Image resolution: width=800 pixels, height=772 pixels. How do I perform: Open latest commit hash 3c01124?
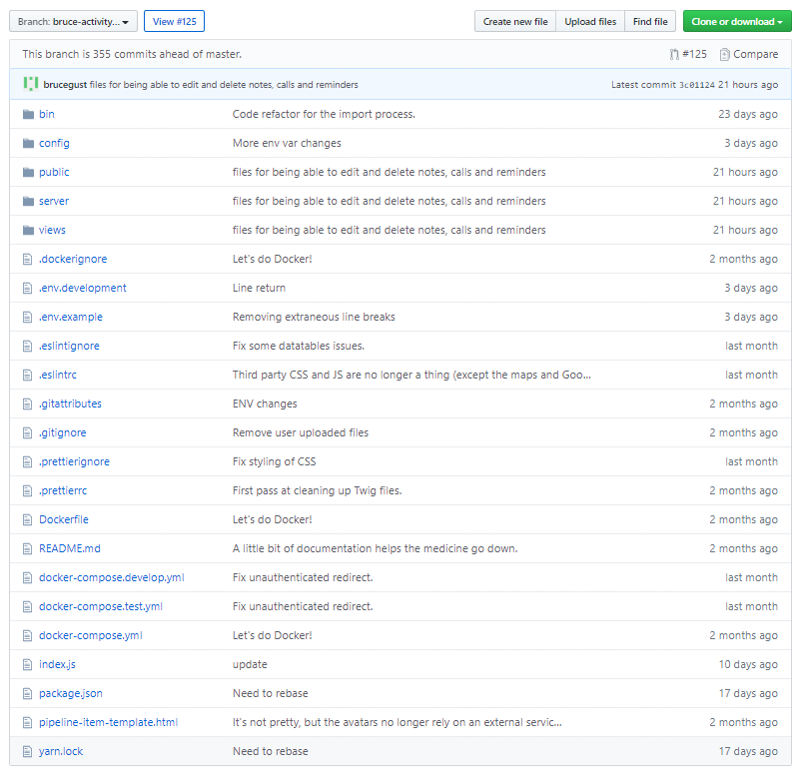[x=697, y=85]
